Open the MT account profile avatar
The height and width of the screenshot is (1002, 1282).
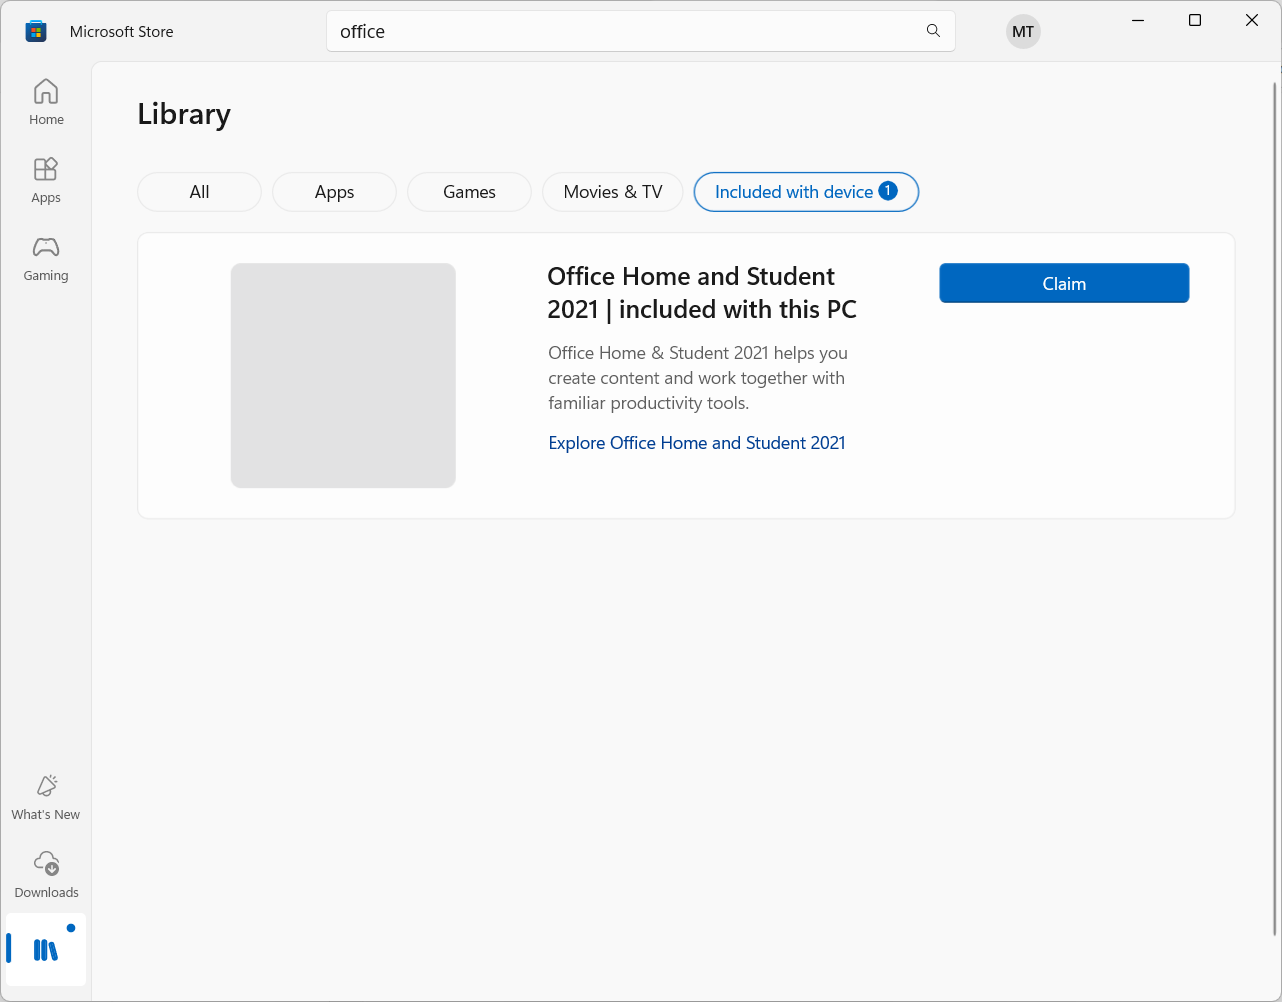pos(1023,31)
